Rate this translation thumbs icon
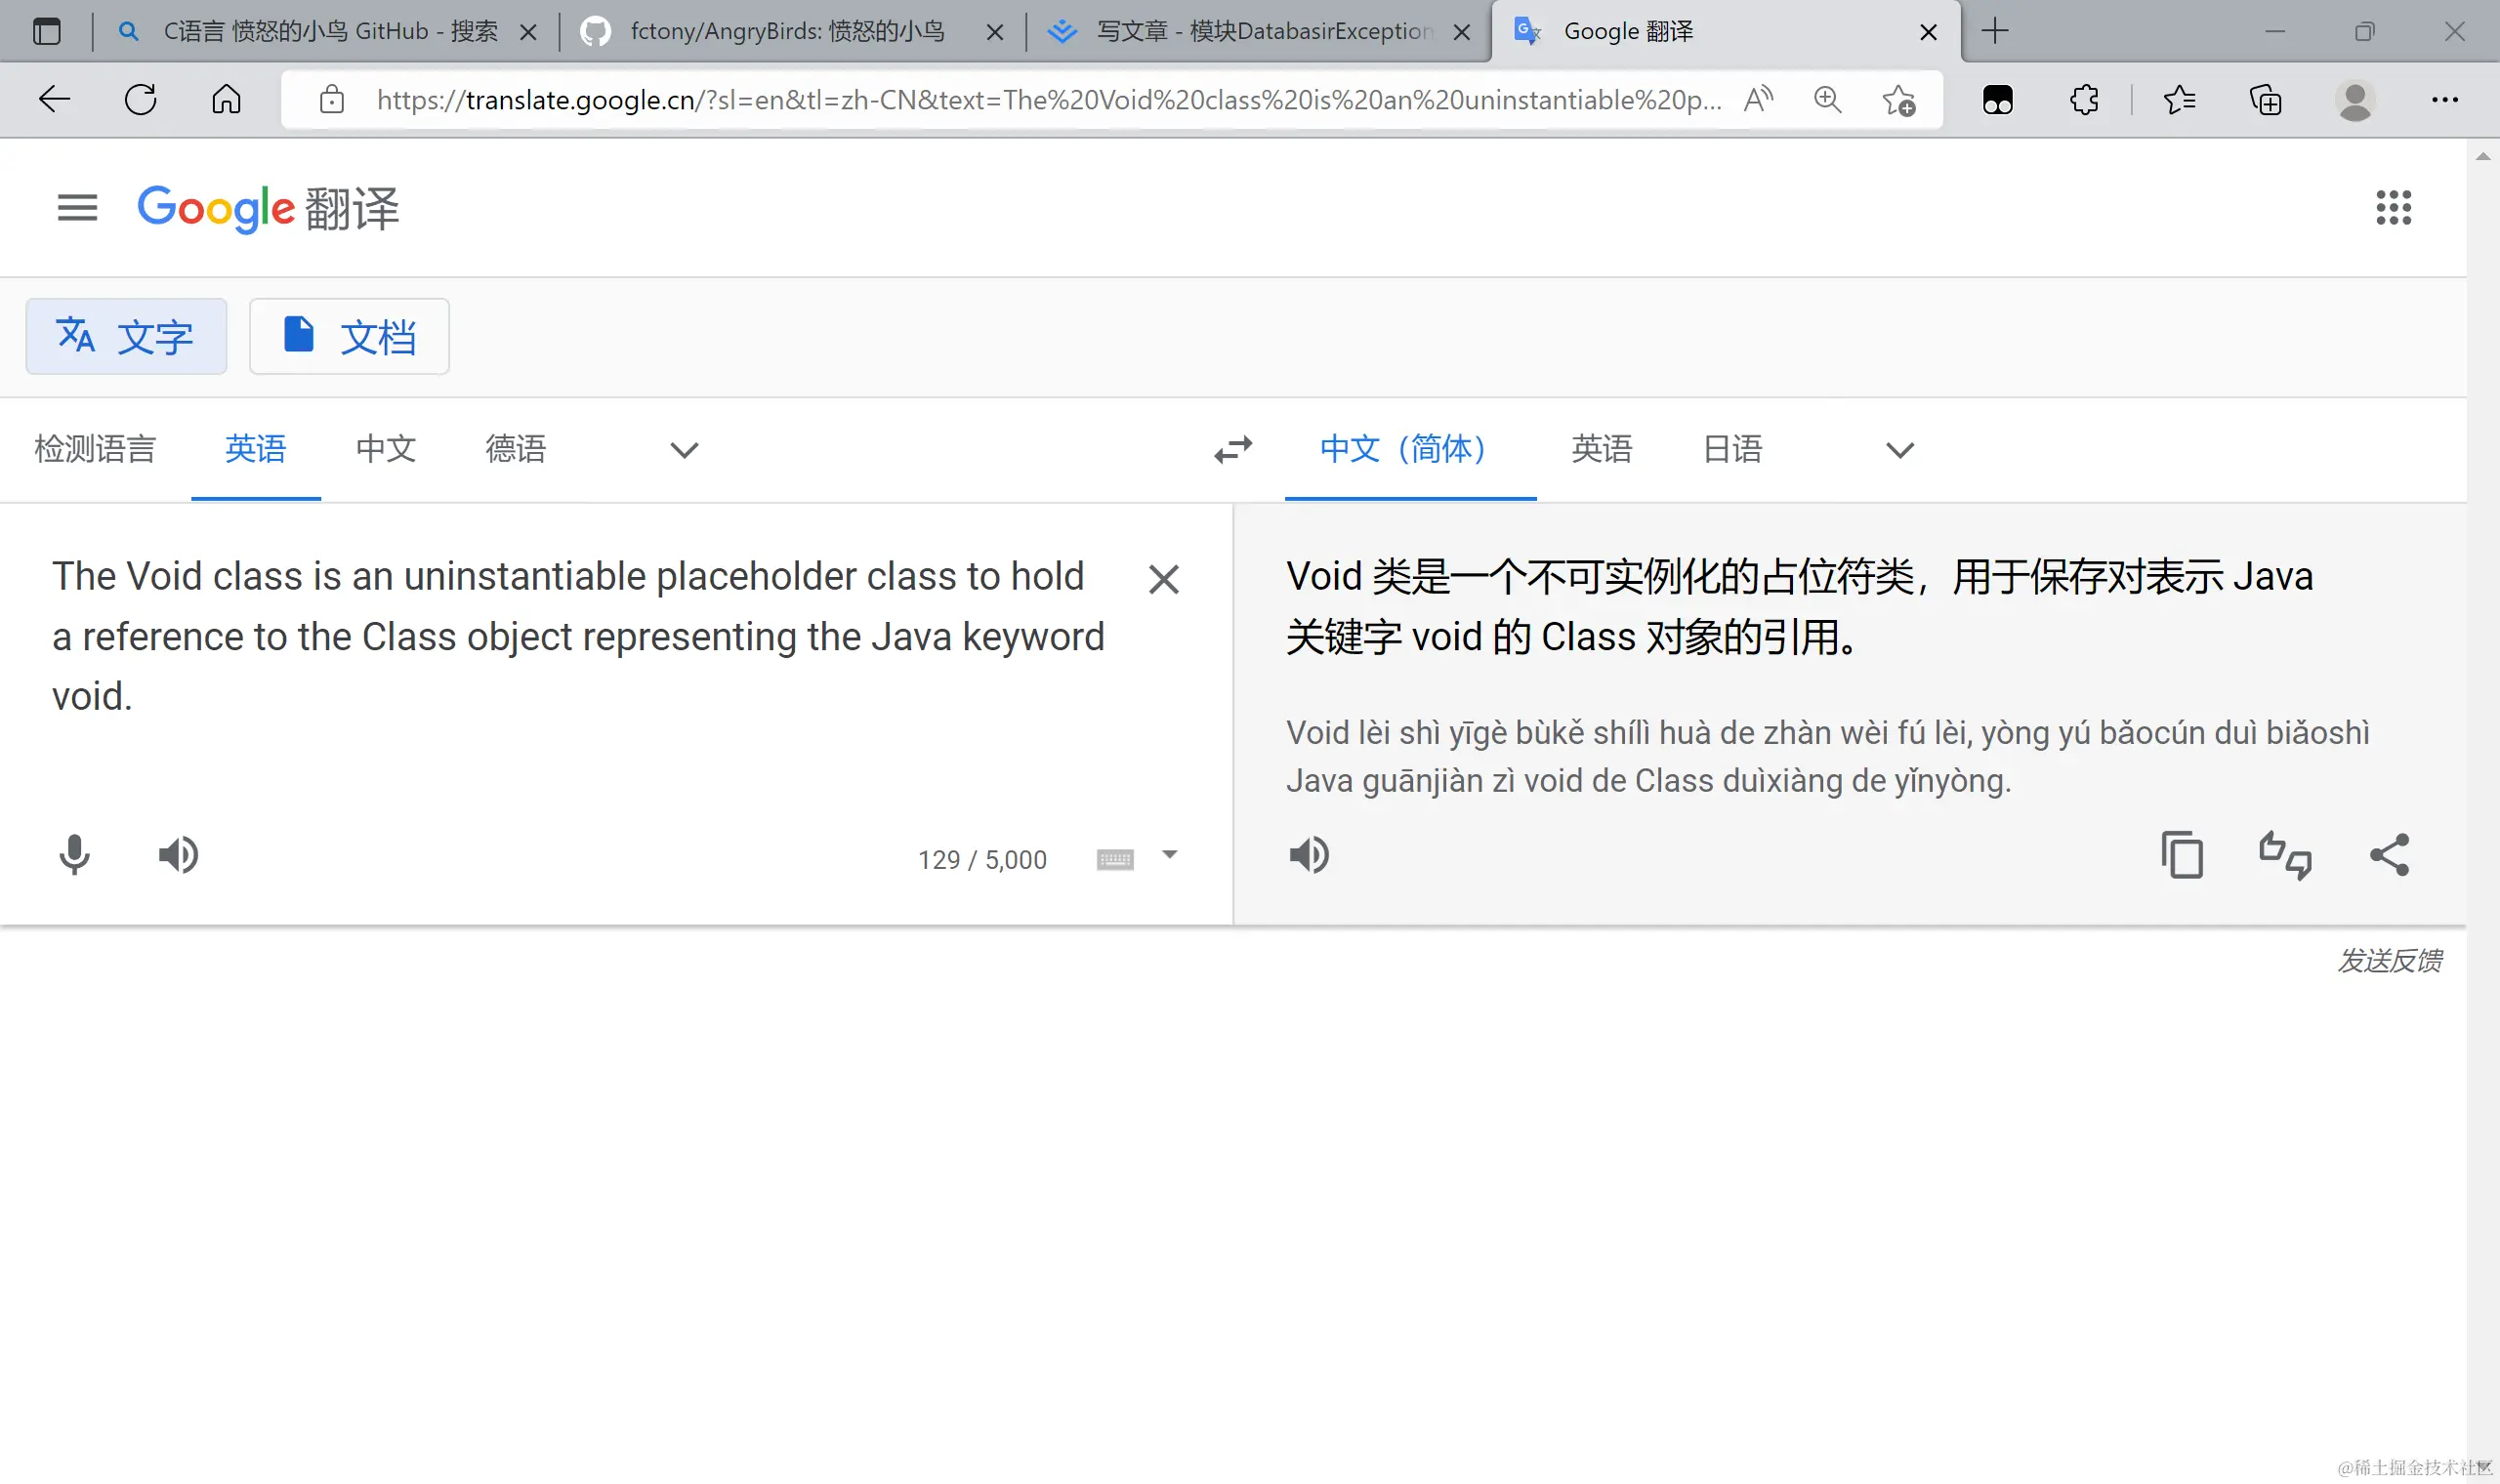Viewport: 2500px width, 1484px height. tap(2286, 856)
